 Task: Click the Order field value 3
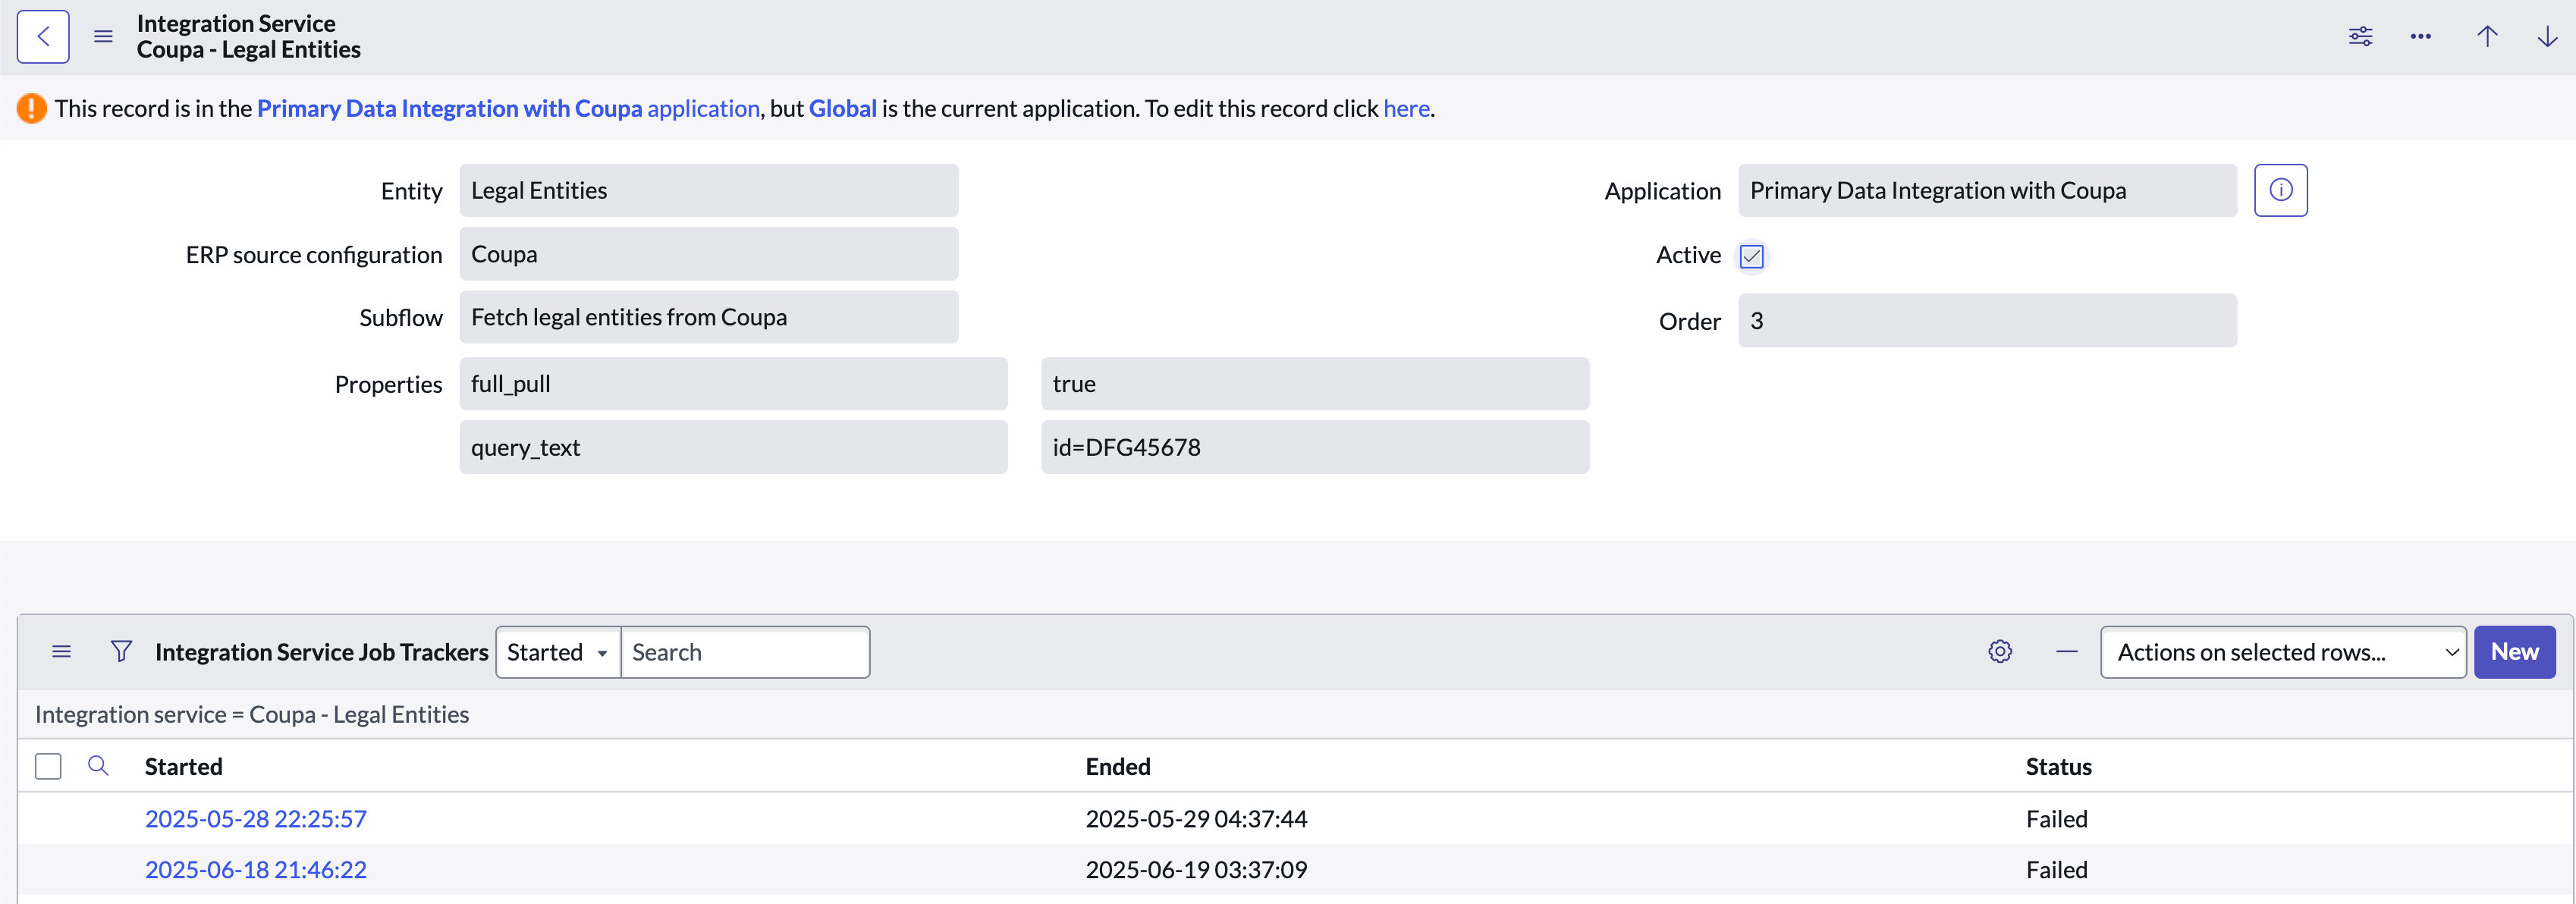coord(1987,321)
